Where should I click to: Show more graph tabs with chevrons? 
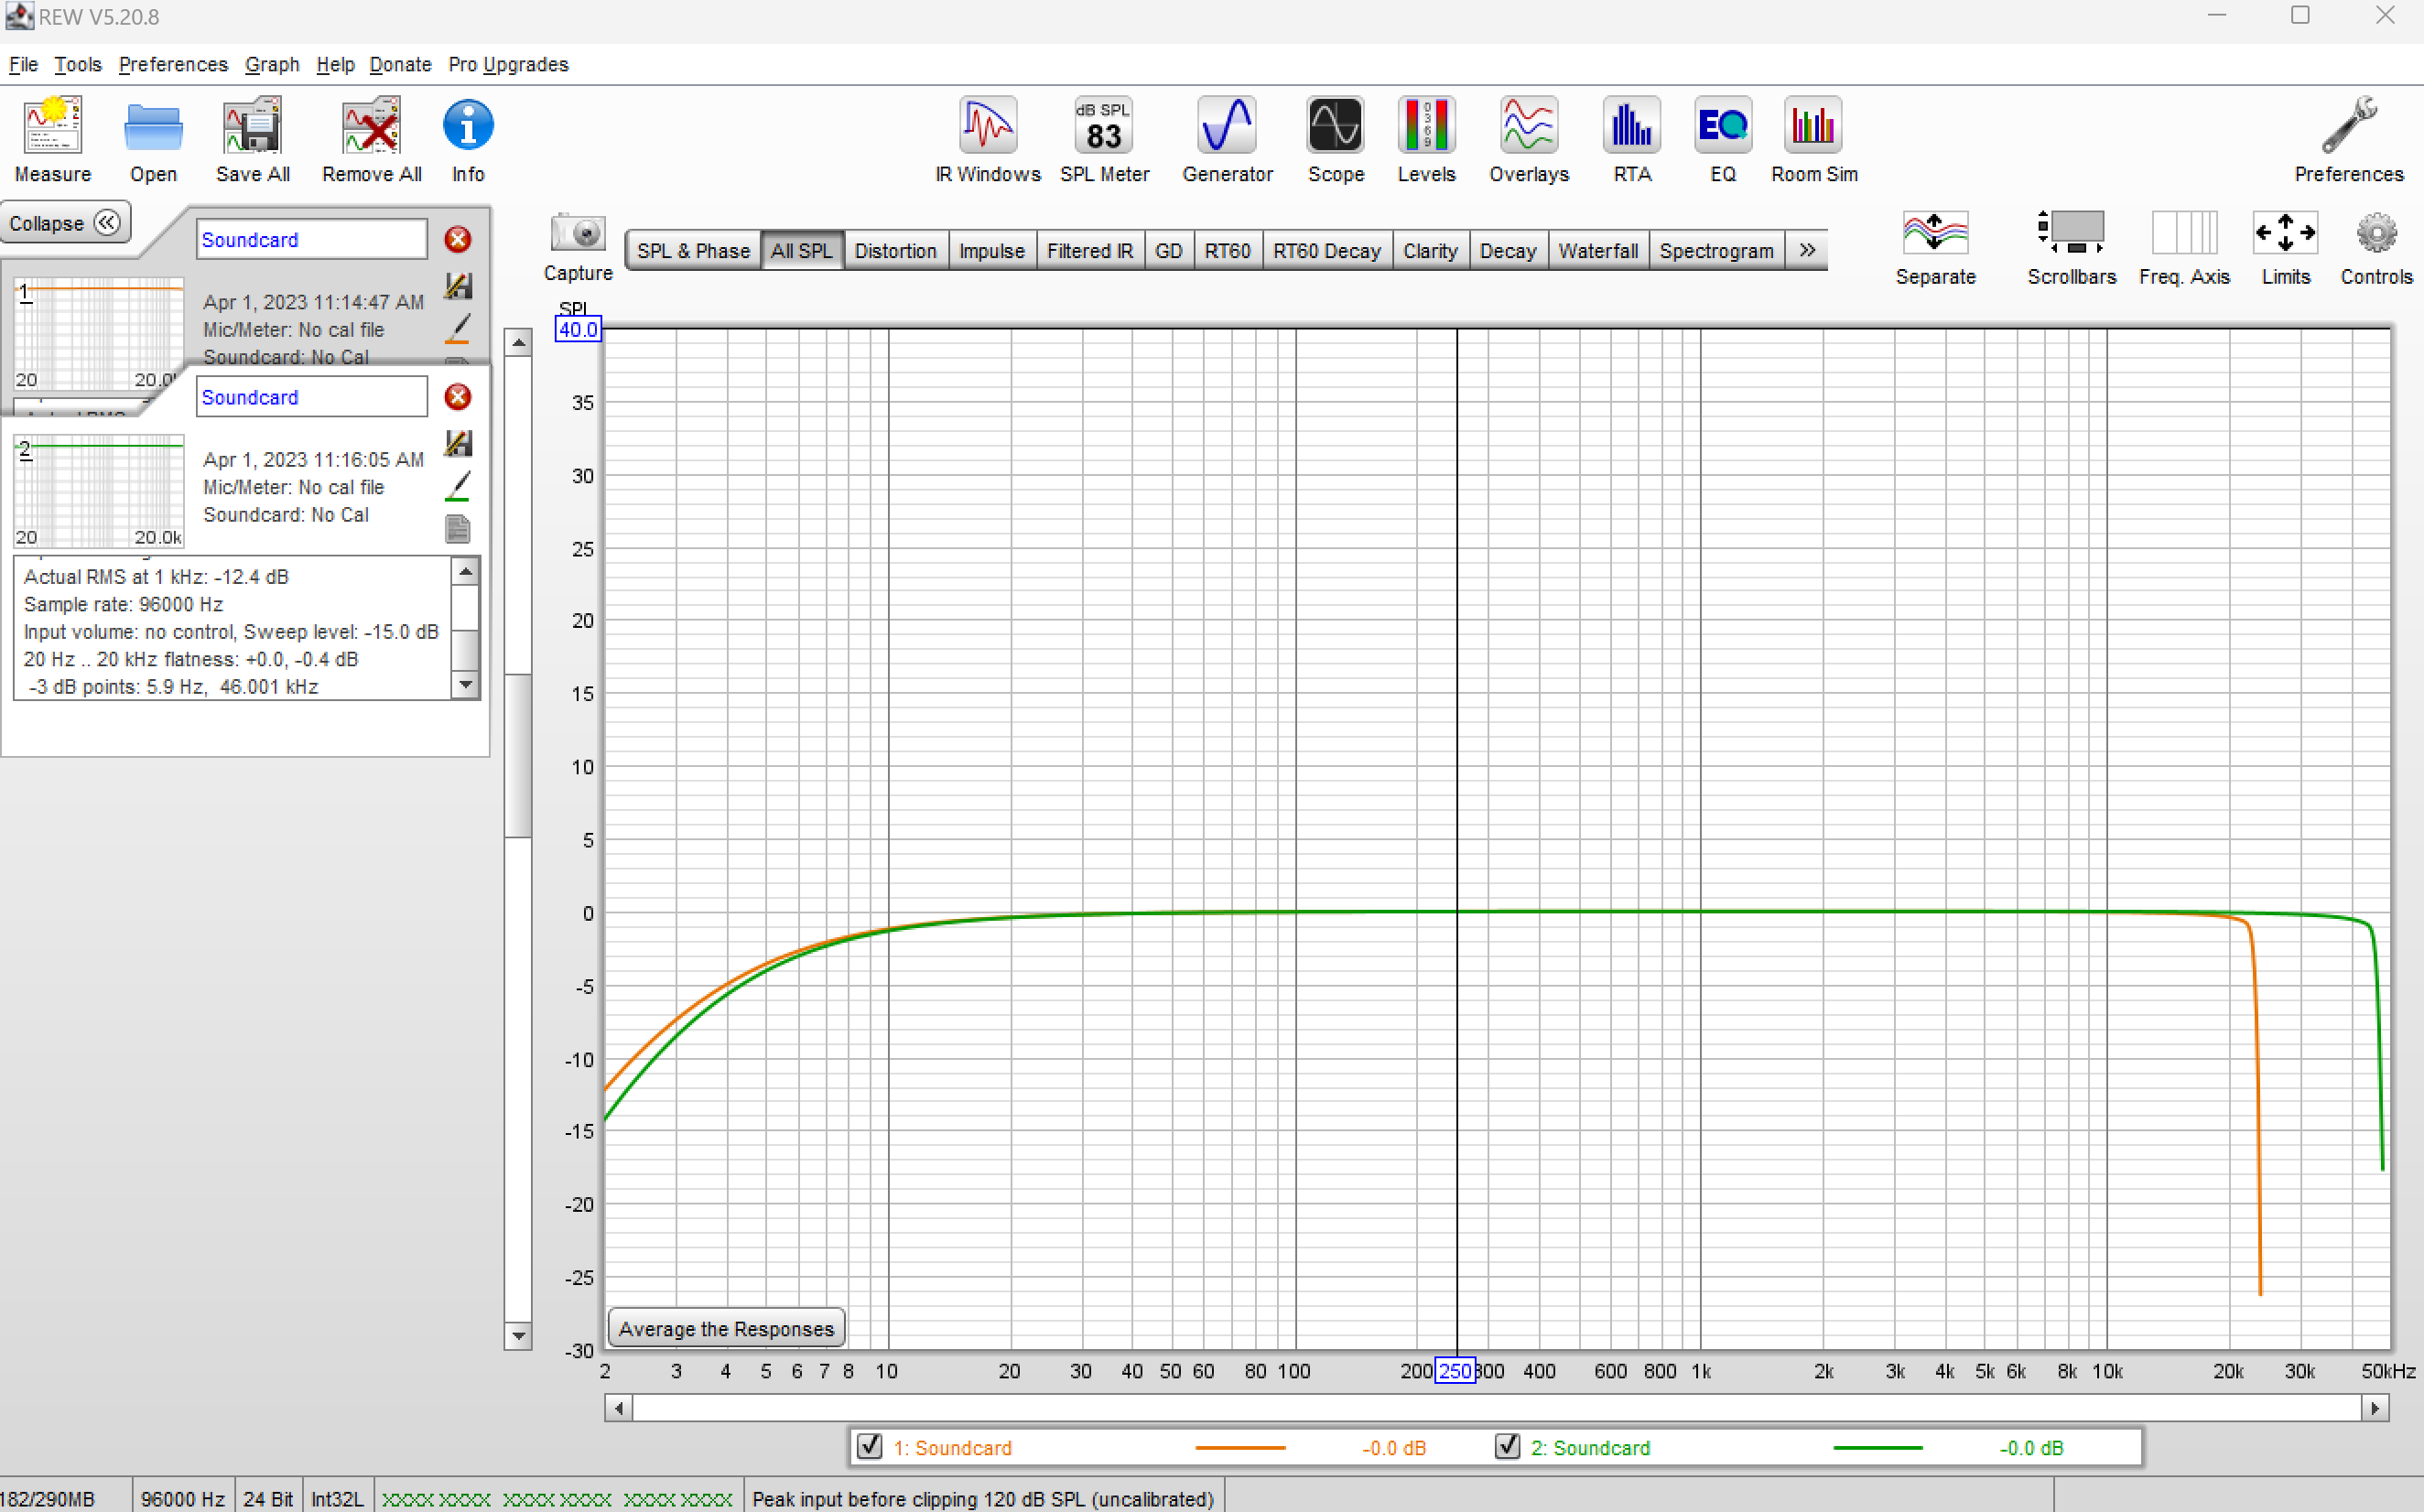coord(1806,250)
